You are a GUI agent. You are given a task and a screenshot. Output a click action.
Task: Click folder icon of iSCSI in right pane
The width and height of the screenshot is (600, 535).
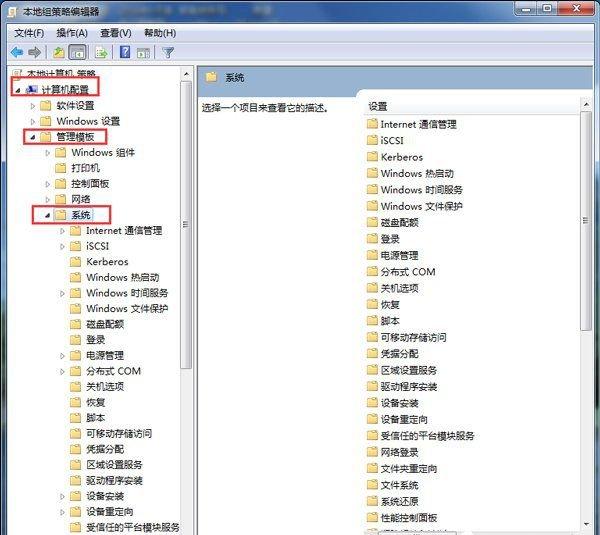pos(372,140)
